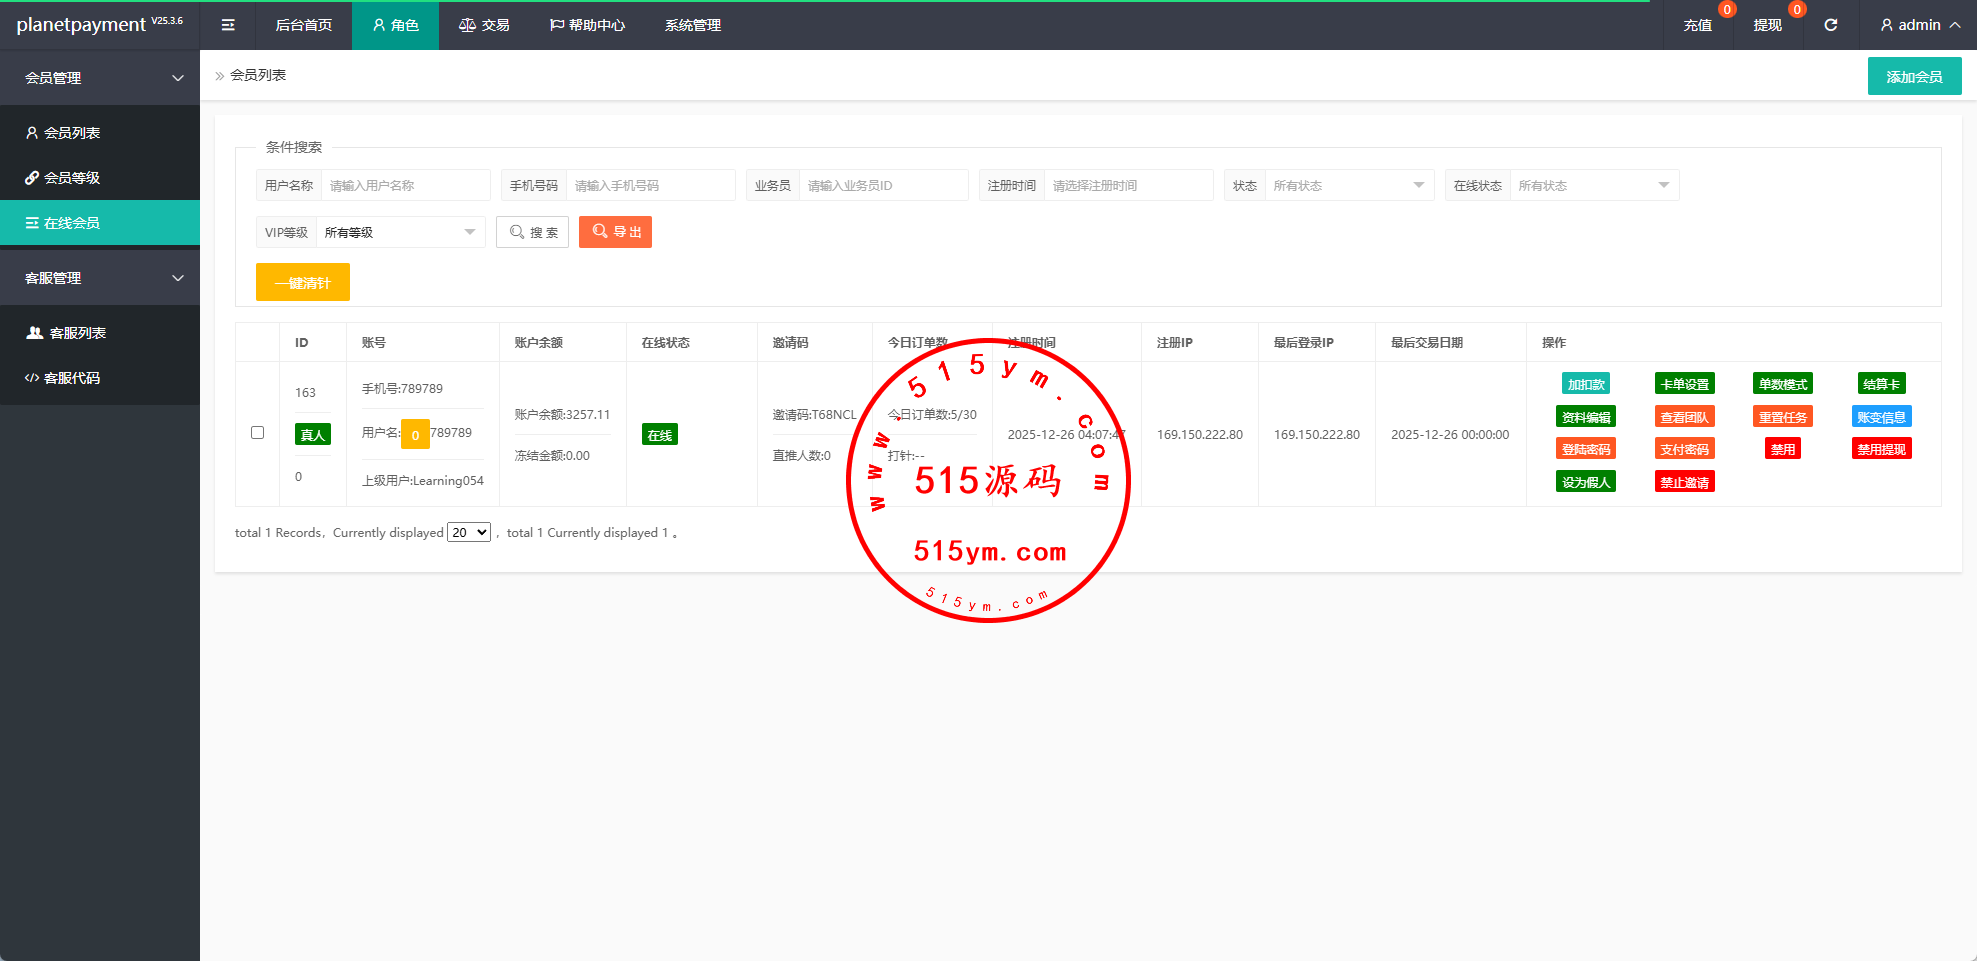Click the 添加会员 button
Image resolution: width=1977 pixels, height=961 pixels.
tap(1914, 77)
